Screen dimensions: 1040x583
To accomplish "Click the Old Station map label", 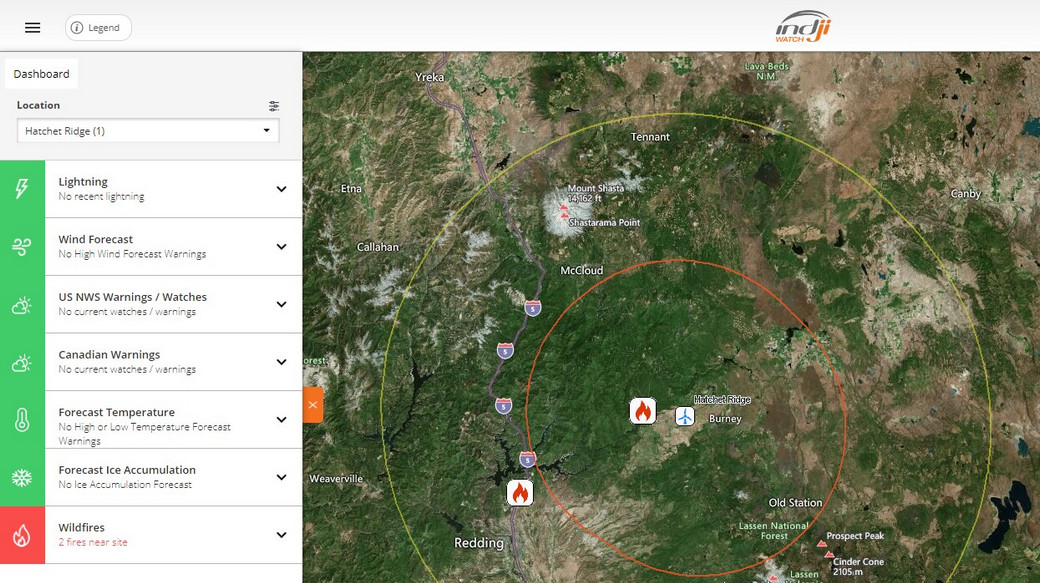I will [x=795, y=503].
